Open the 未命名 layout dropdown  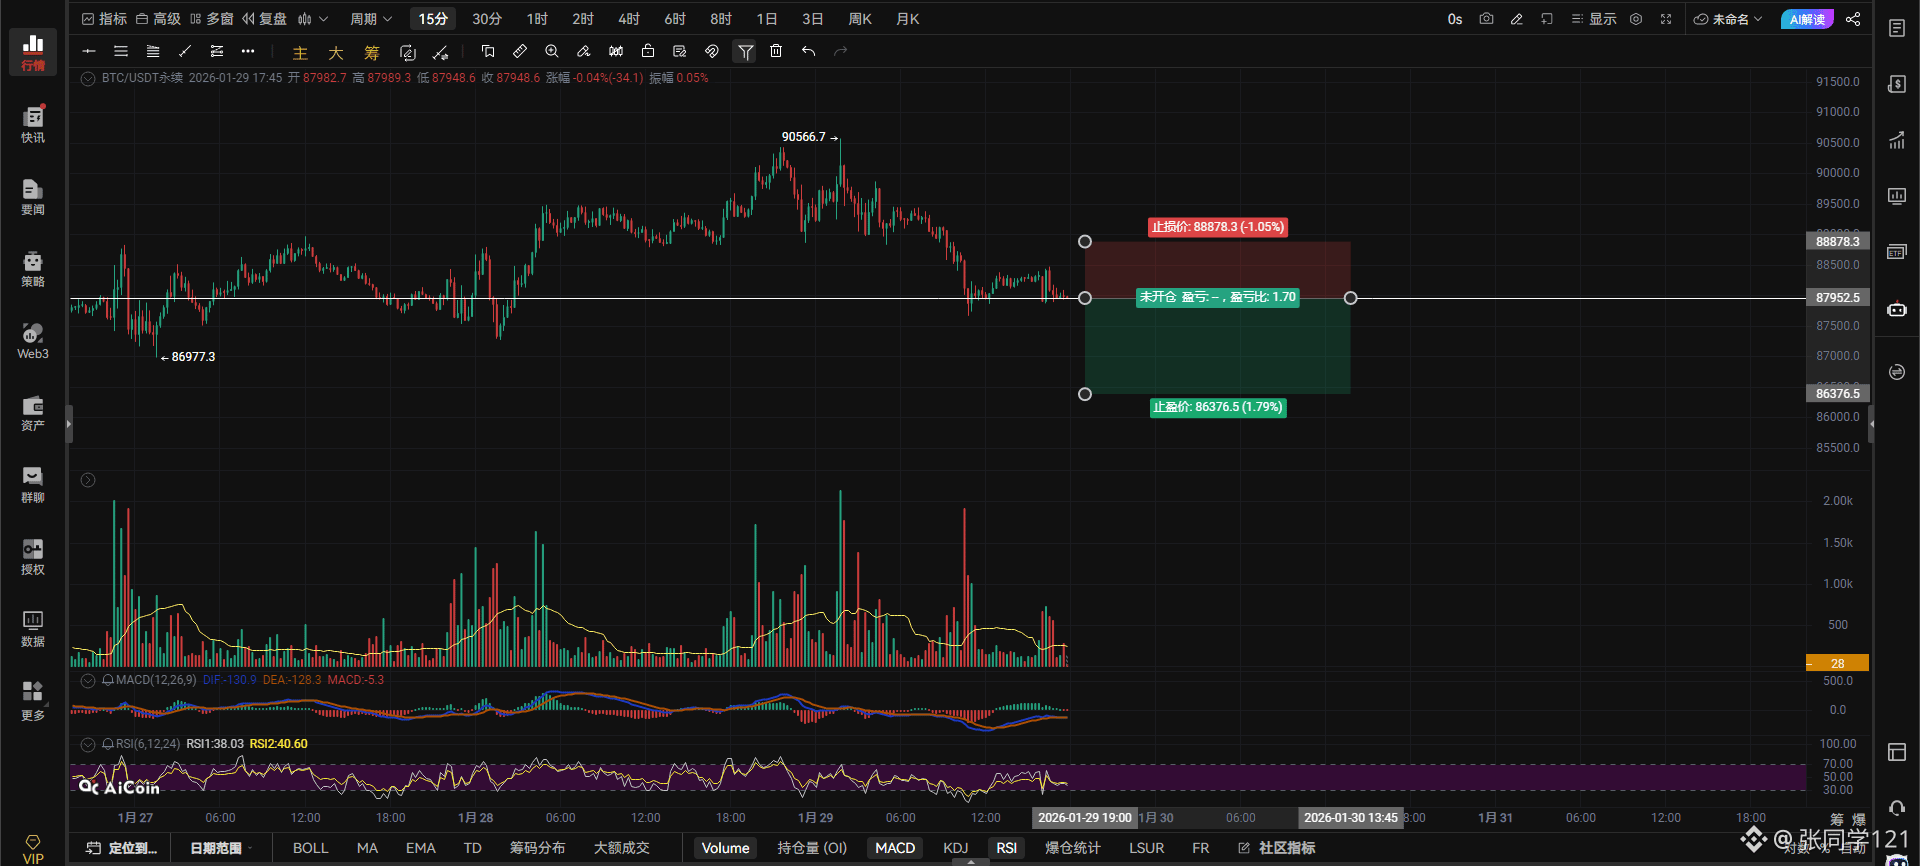coord(1728,19)
